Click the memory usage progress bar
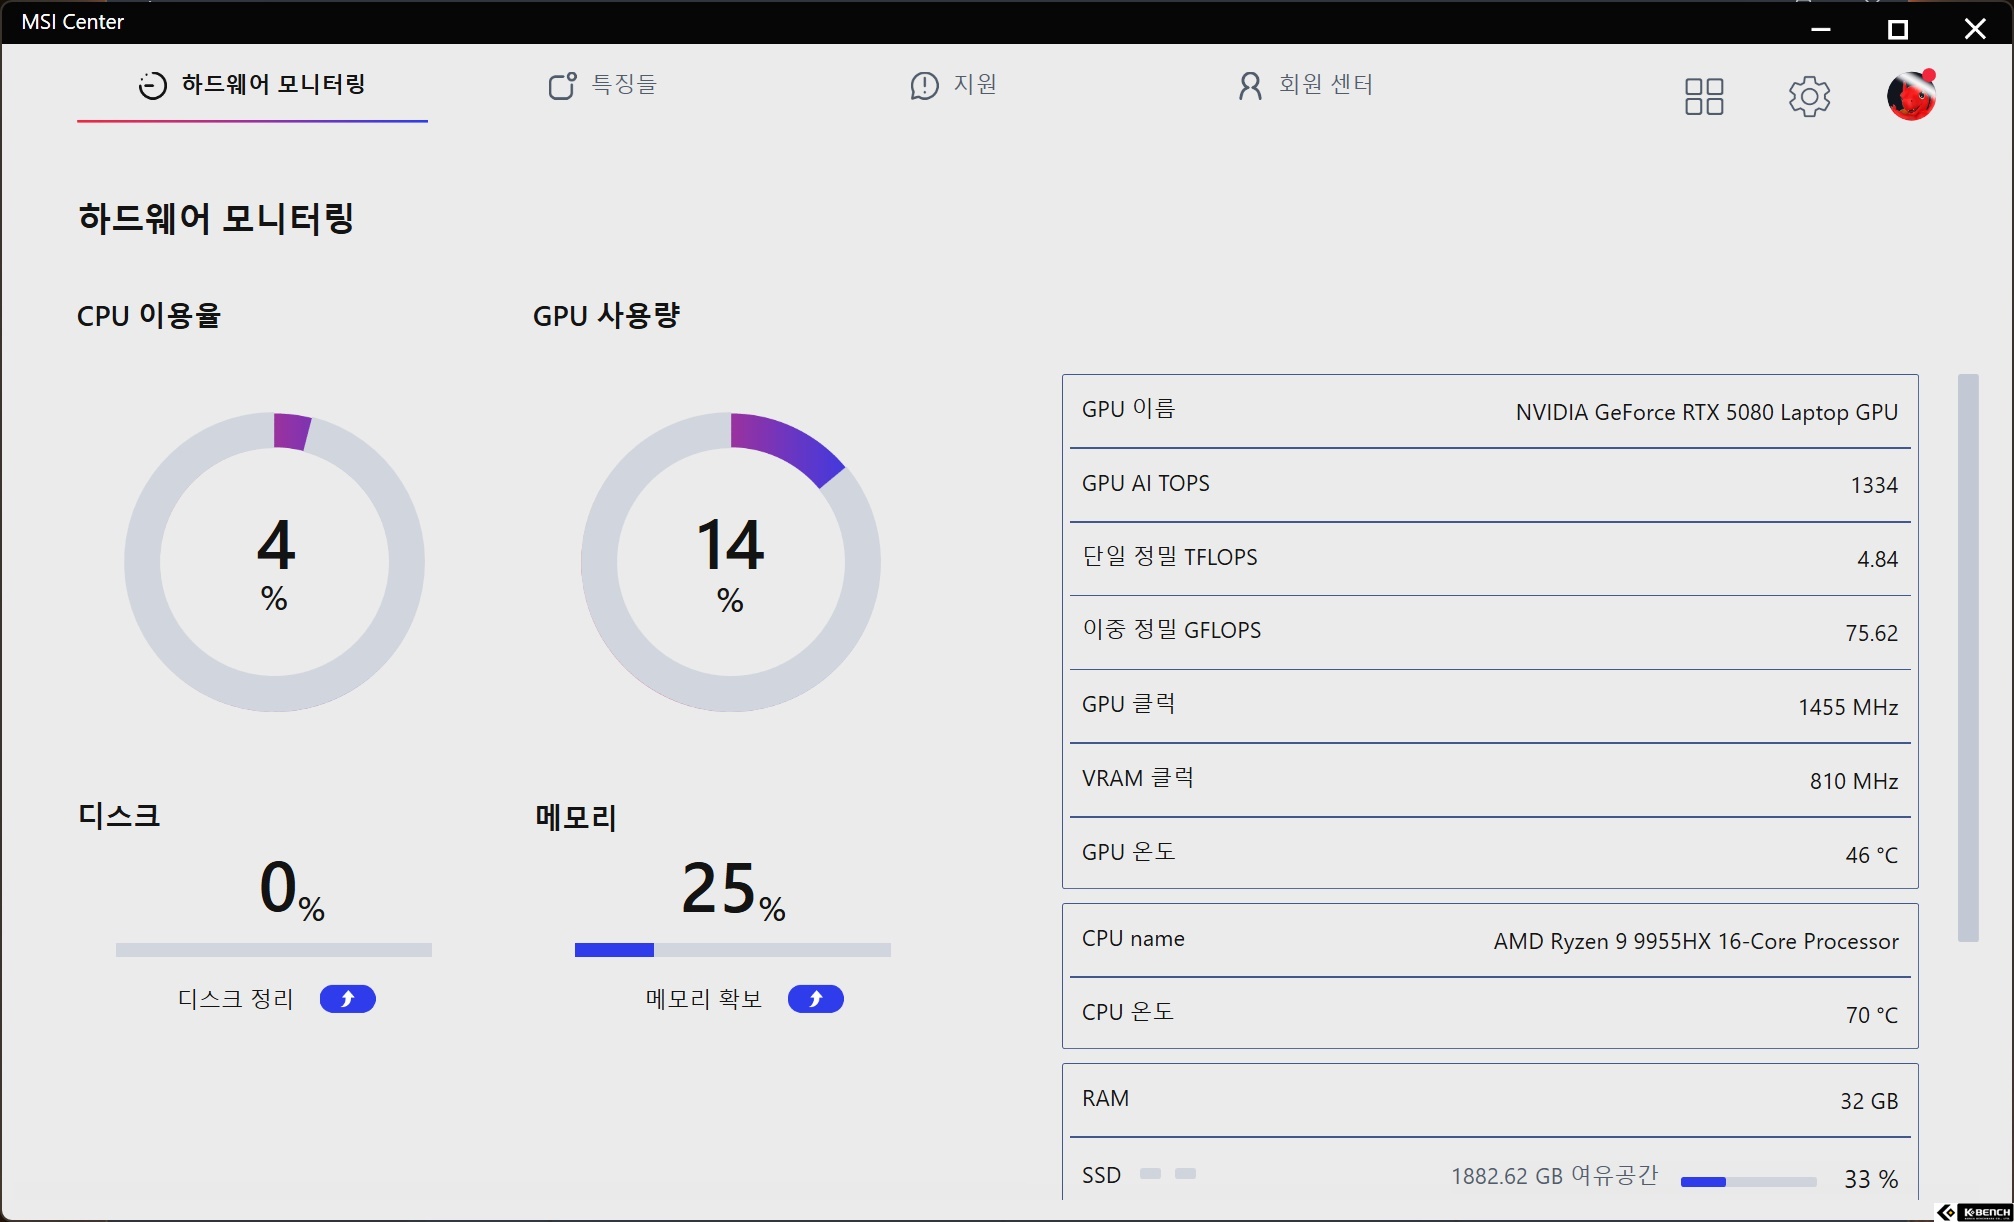 tap(732, 950)
